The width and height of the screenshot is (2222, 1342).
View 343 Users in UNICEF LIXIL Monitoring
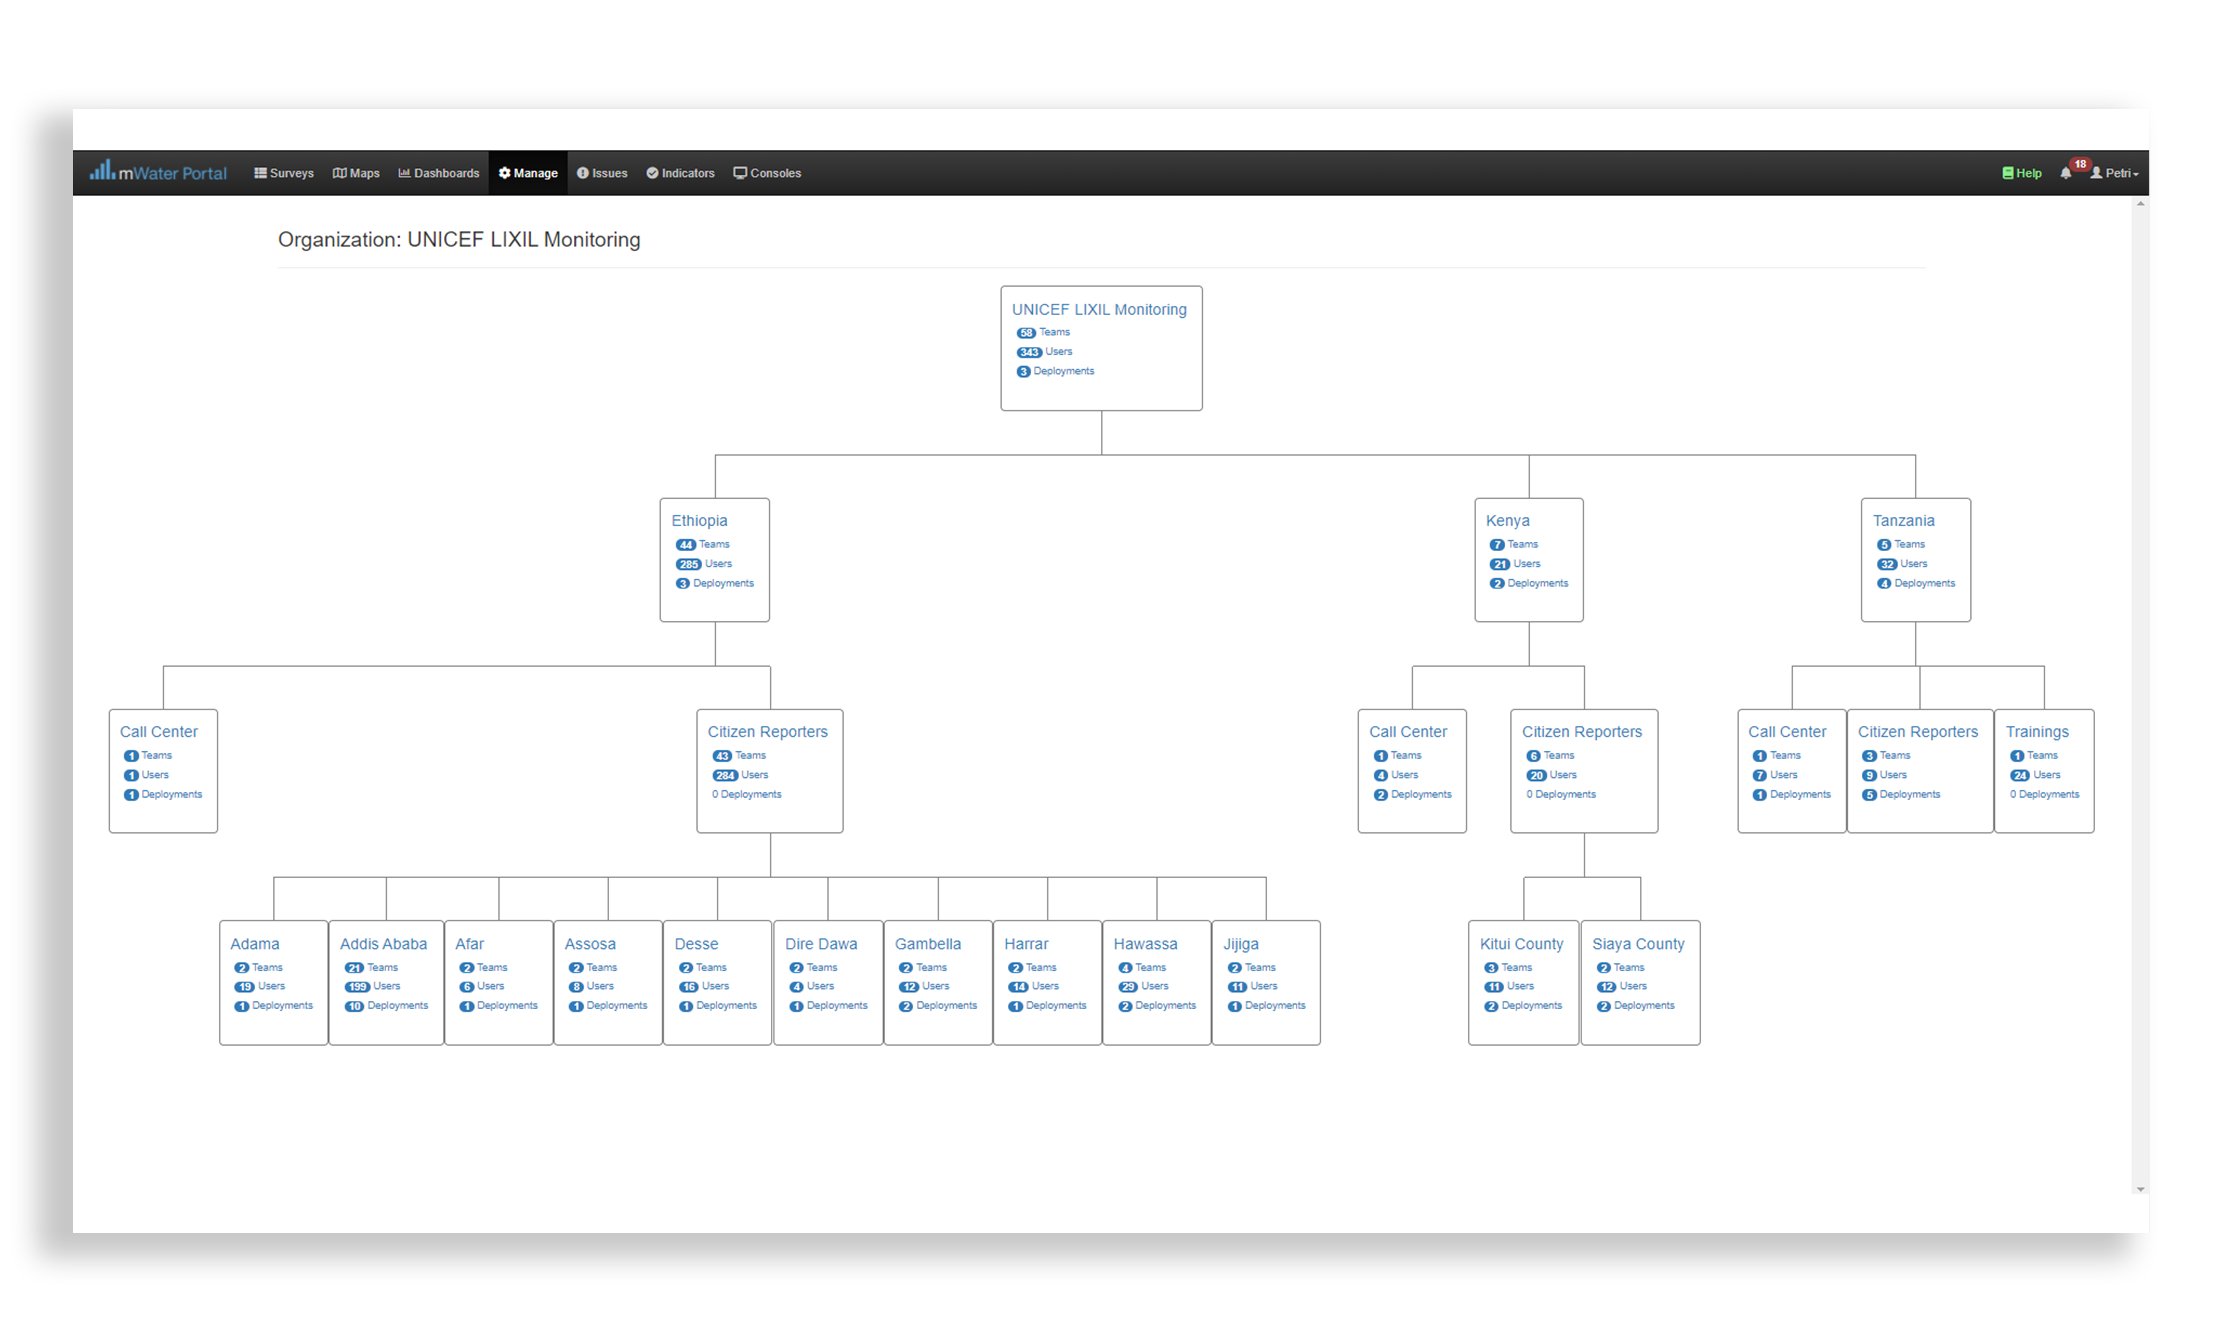click(1044, 351)
